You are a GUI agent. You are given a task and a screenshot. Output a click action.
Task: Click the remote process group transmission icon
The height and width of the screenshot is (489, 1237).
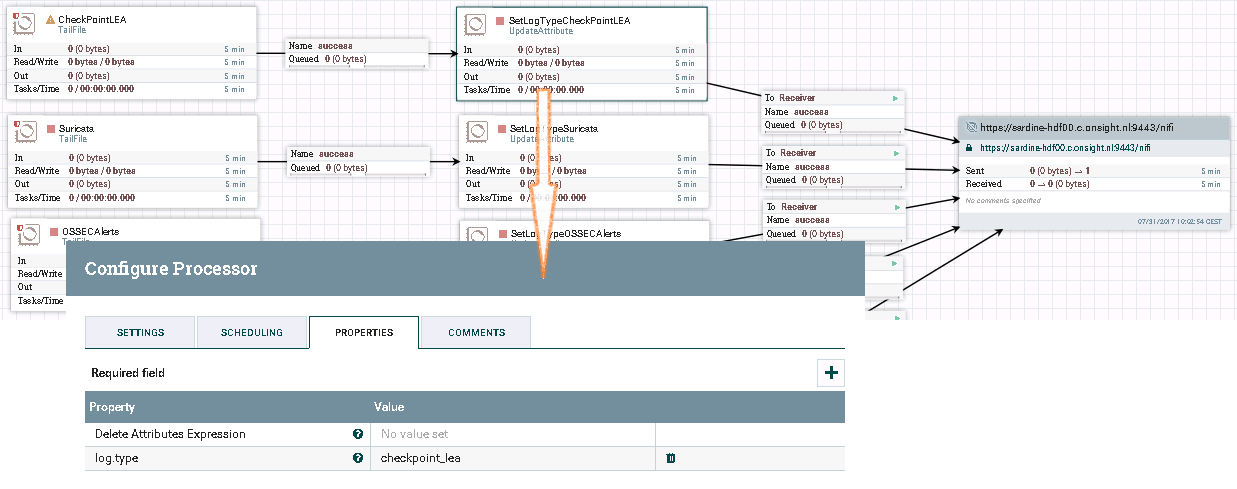click(x=970, y=128)
